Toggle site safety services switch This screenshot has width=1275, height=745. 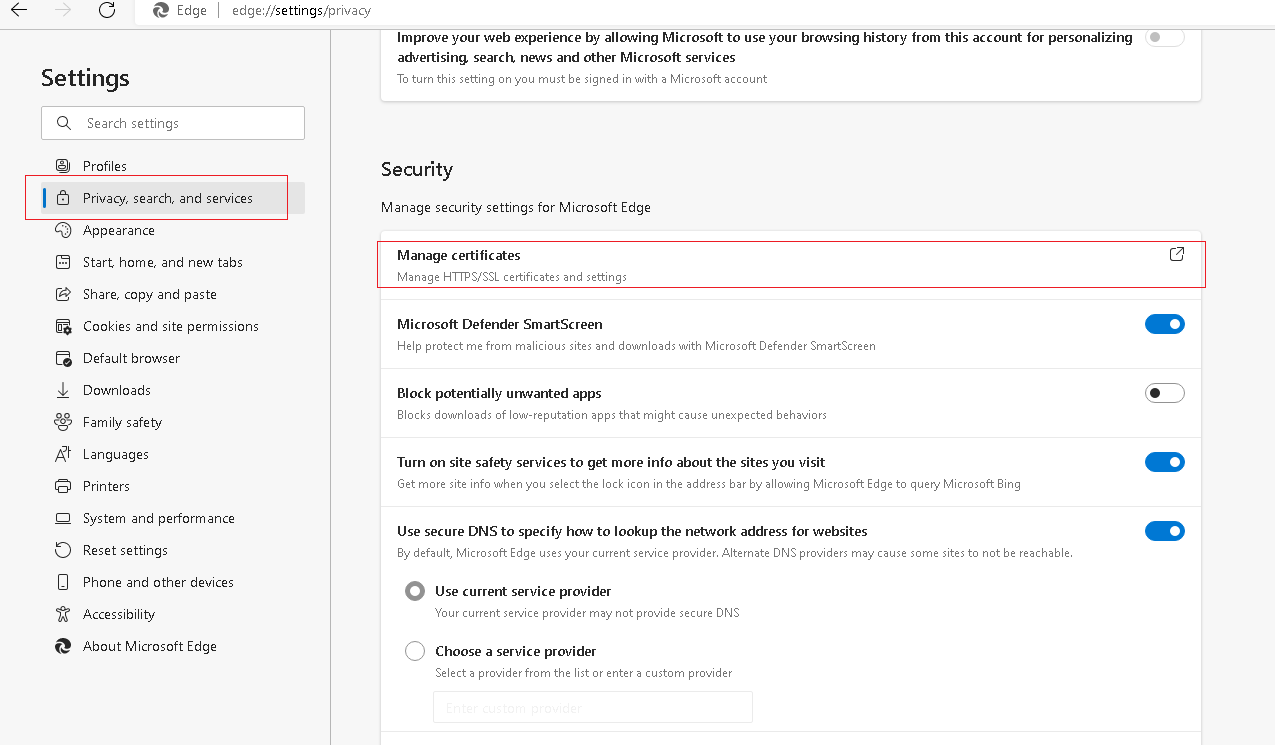pyautogui.click(x=1165, y=462)
